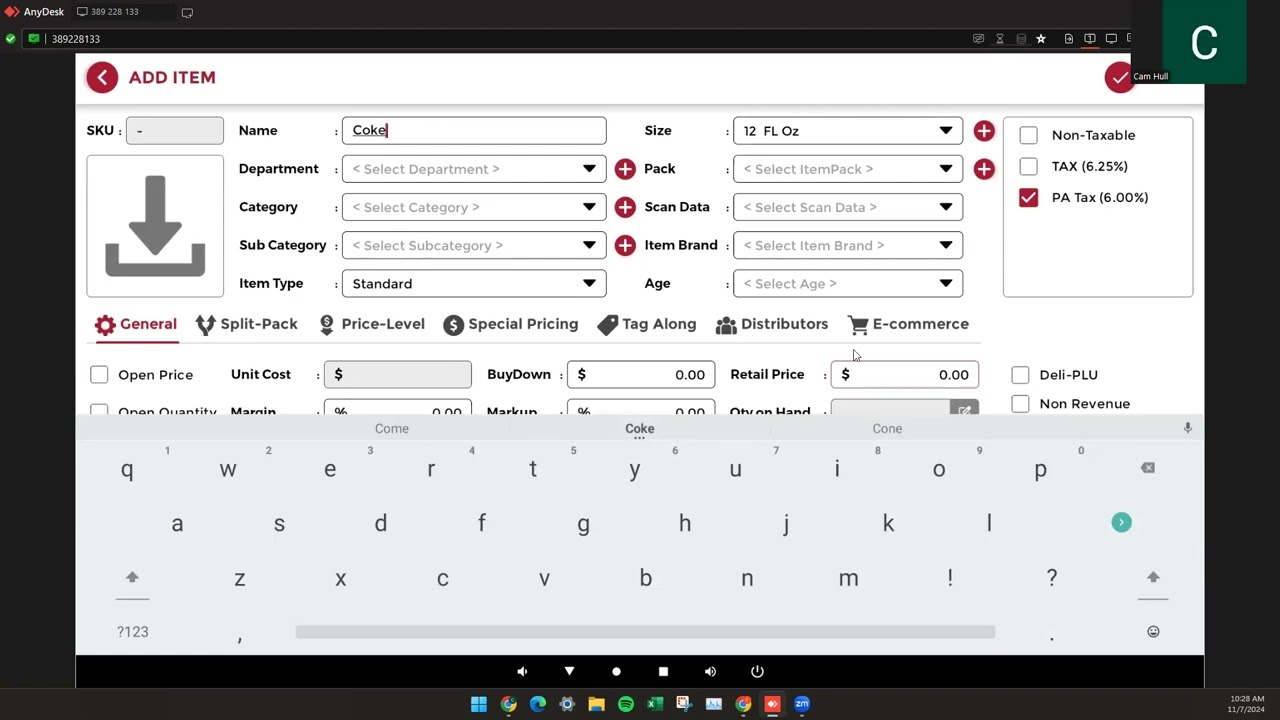1280x720 pixels.
Task: Switch to the Price-Level tab
Action: 372,324
